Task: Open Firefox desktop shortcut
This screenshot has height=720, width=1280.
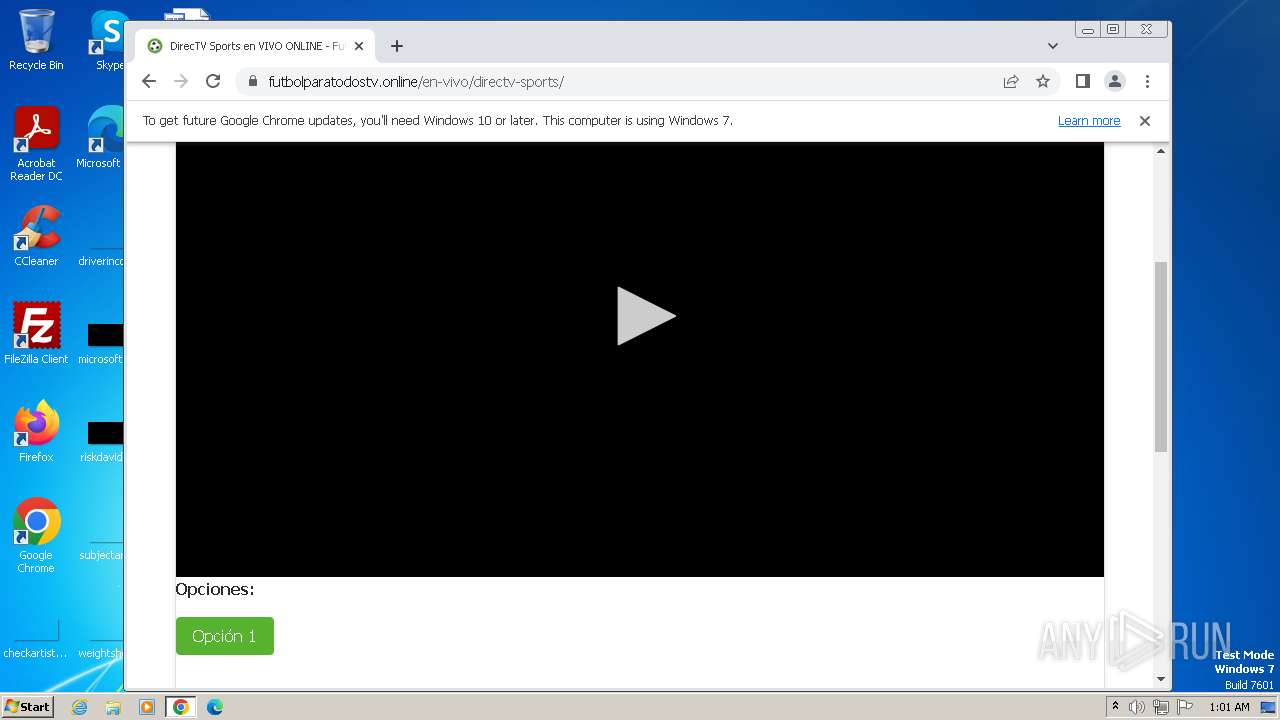Action: [x=36, y=431]
